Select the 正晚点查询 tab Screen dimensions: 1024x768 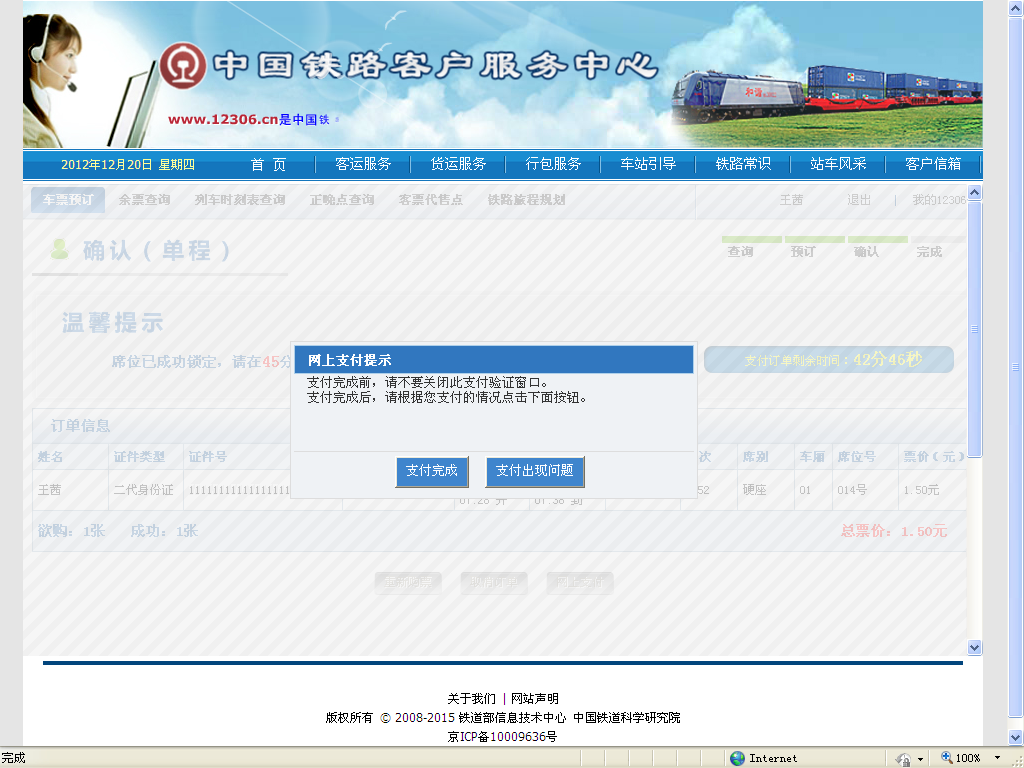click(x=342, y=200)
